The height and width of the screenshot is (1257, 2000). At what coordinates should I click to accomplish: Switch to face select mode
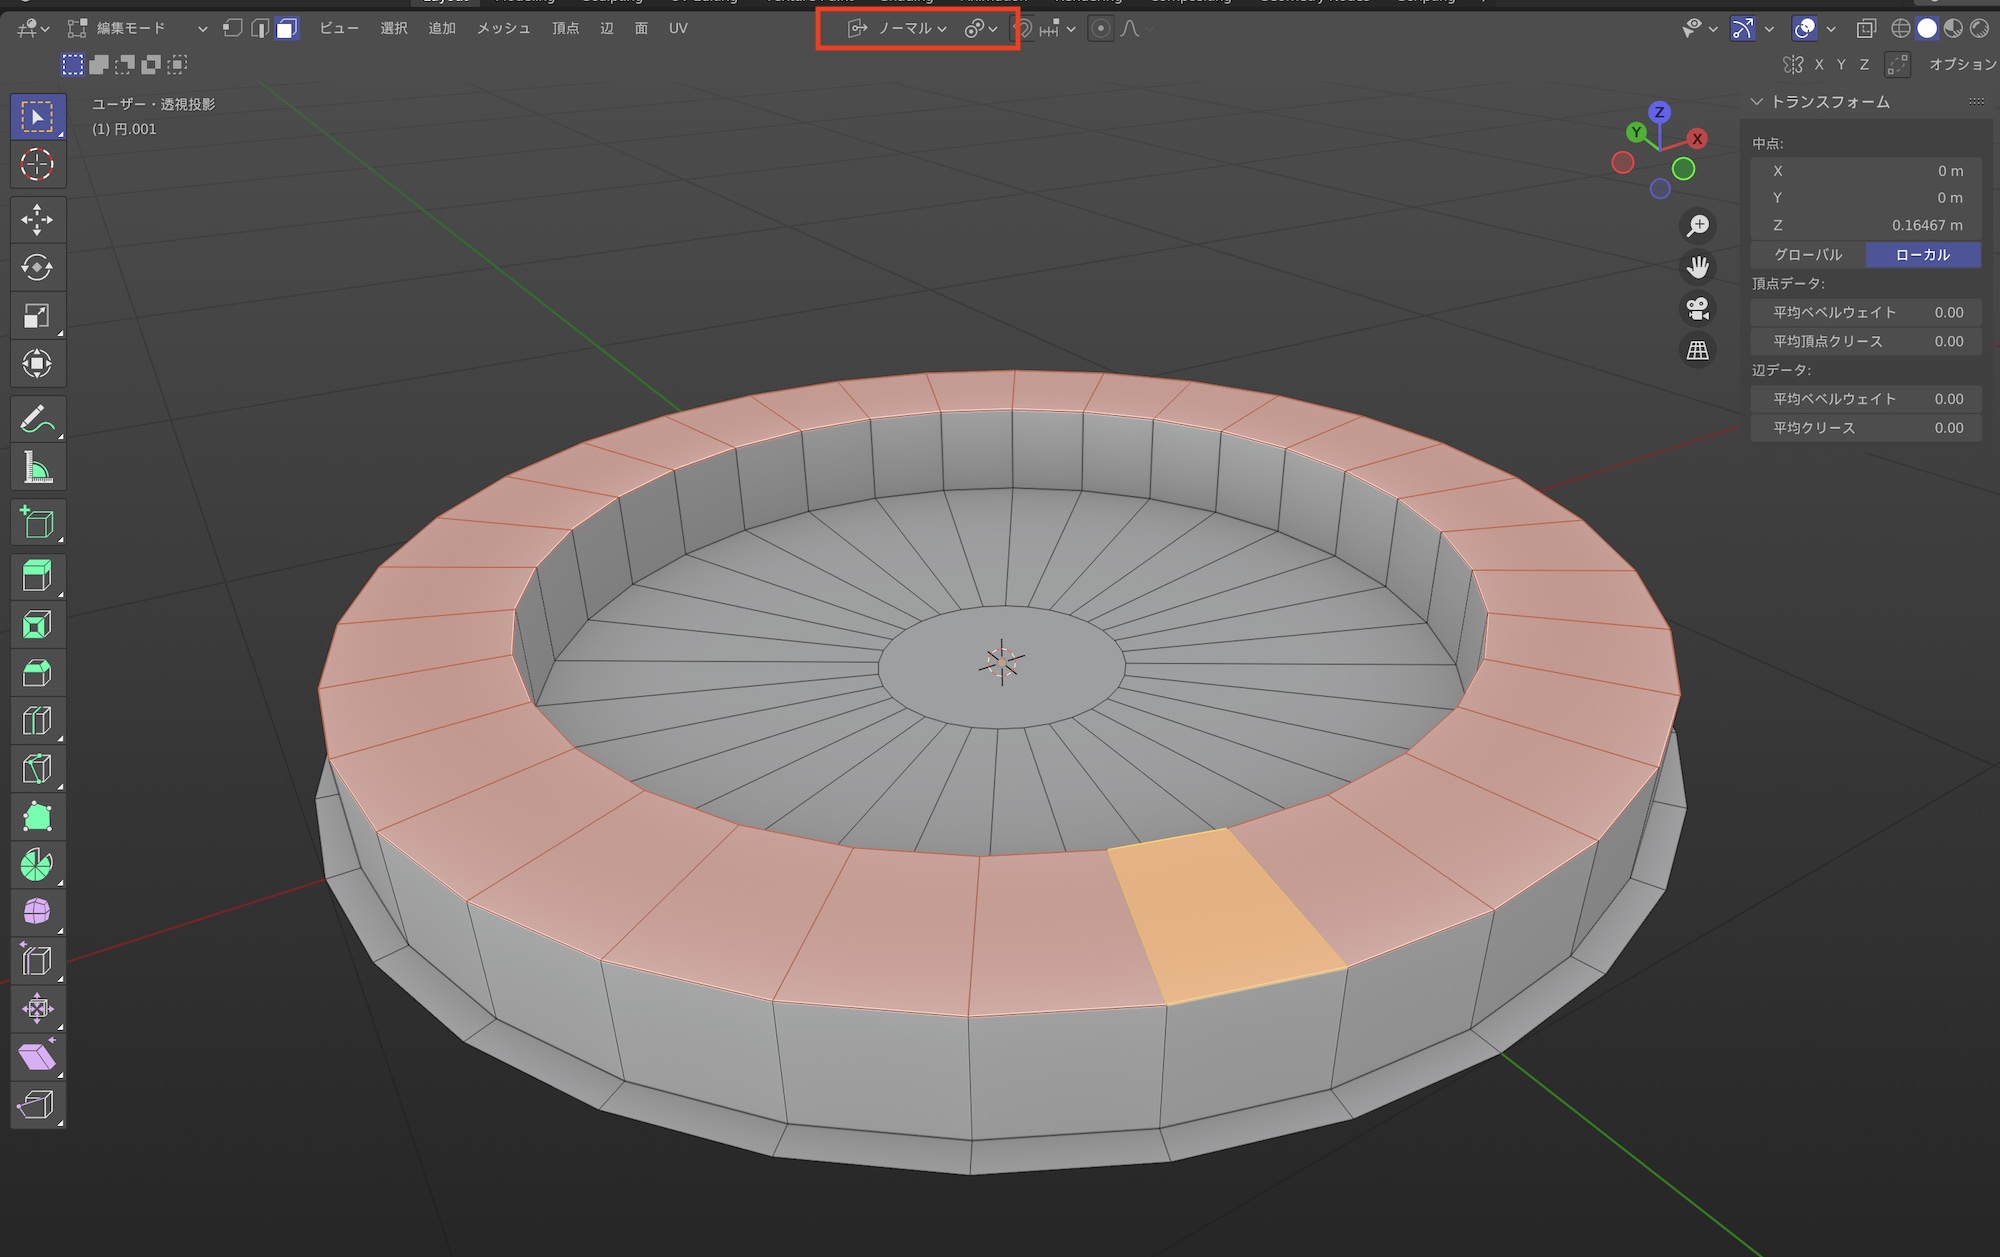coord(287,29)
